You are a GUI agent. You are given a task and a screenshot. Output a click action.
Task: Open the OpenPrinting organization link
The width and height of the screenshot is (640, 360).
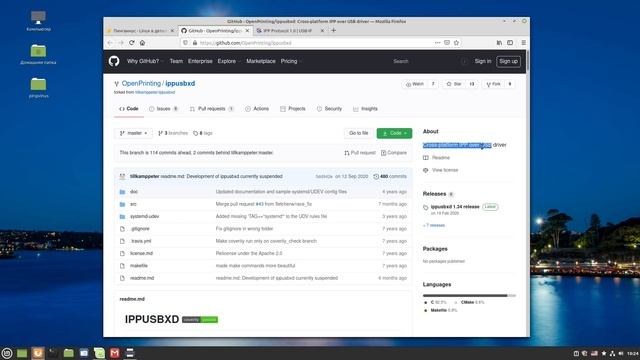[x=141, y=83]
